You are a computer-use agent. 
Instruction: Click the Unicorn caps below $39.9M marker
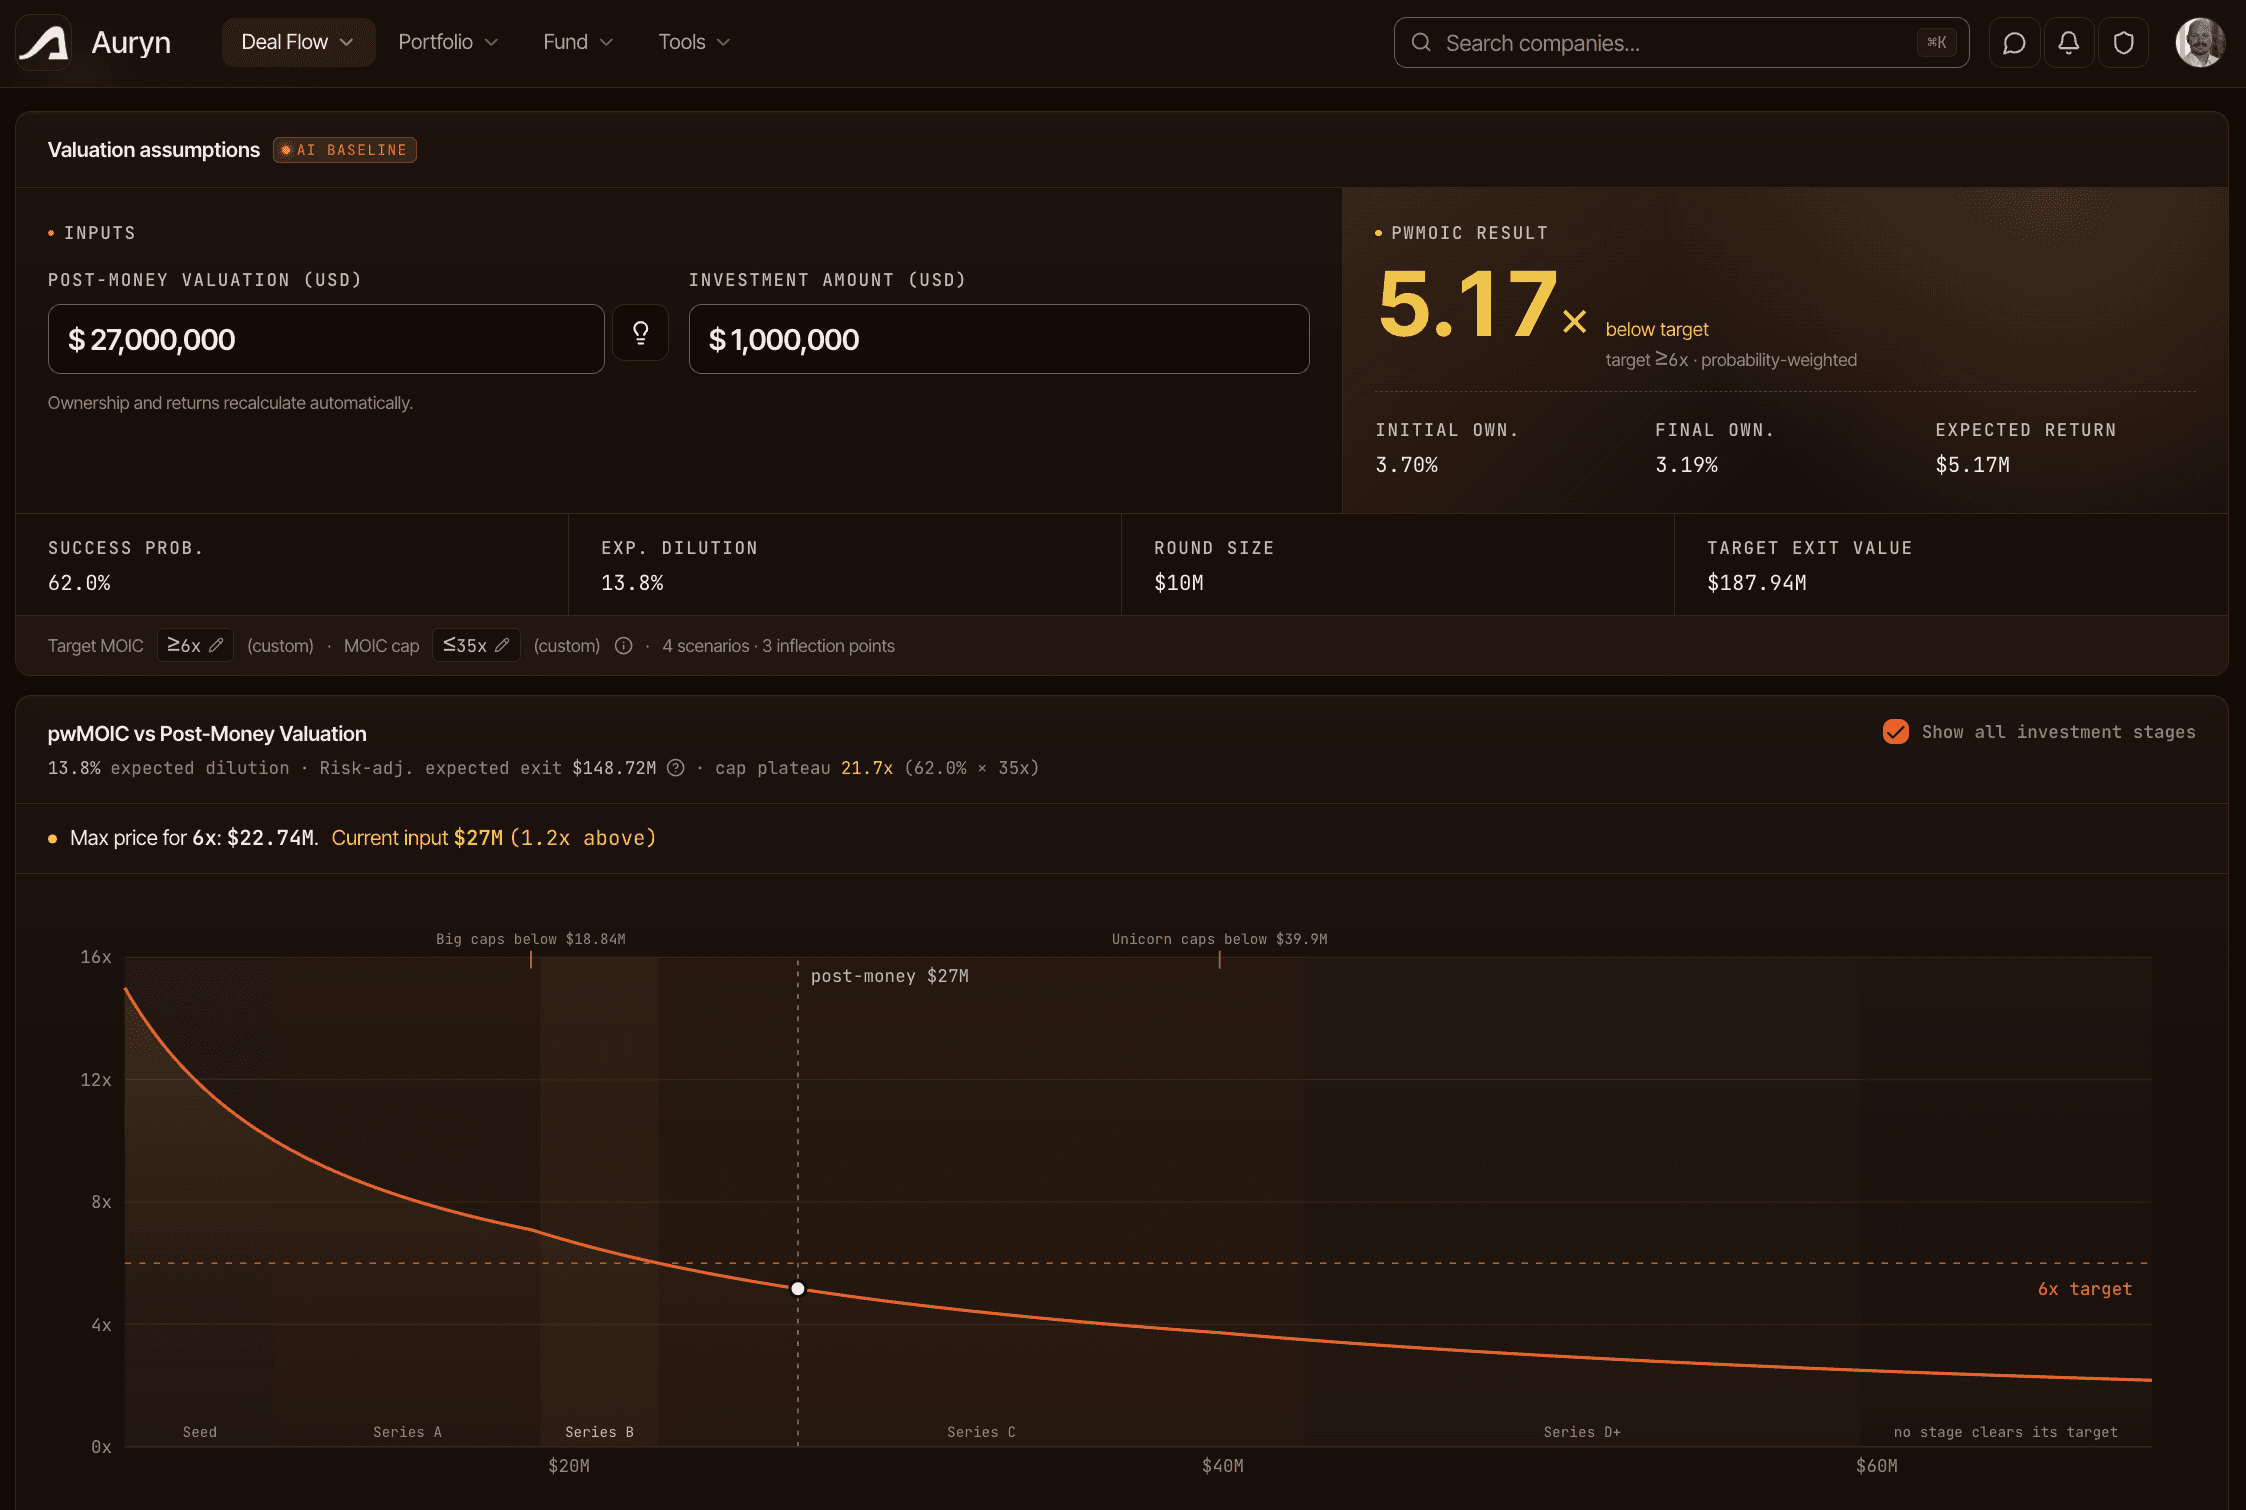click(x=1219, y=940)
